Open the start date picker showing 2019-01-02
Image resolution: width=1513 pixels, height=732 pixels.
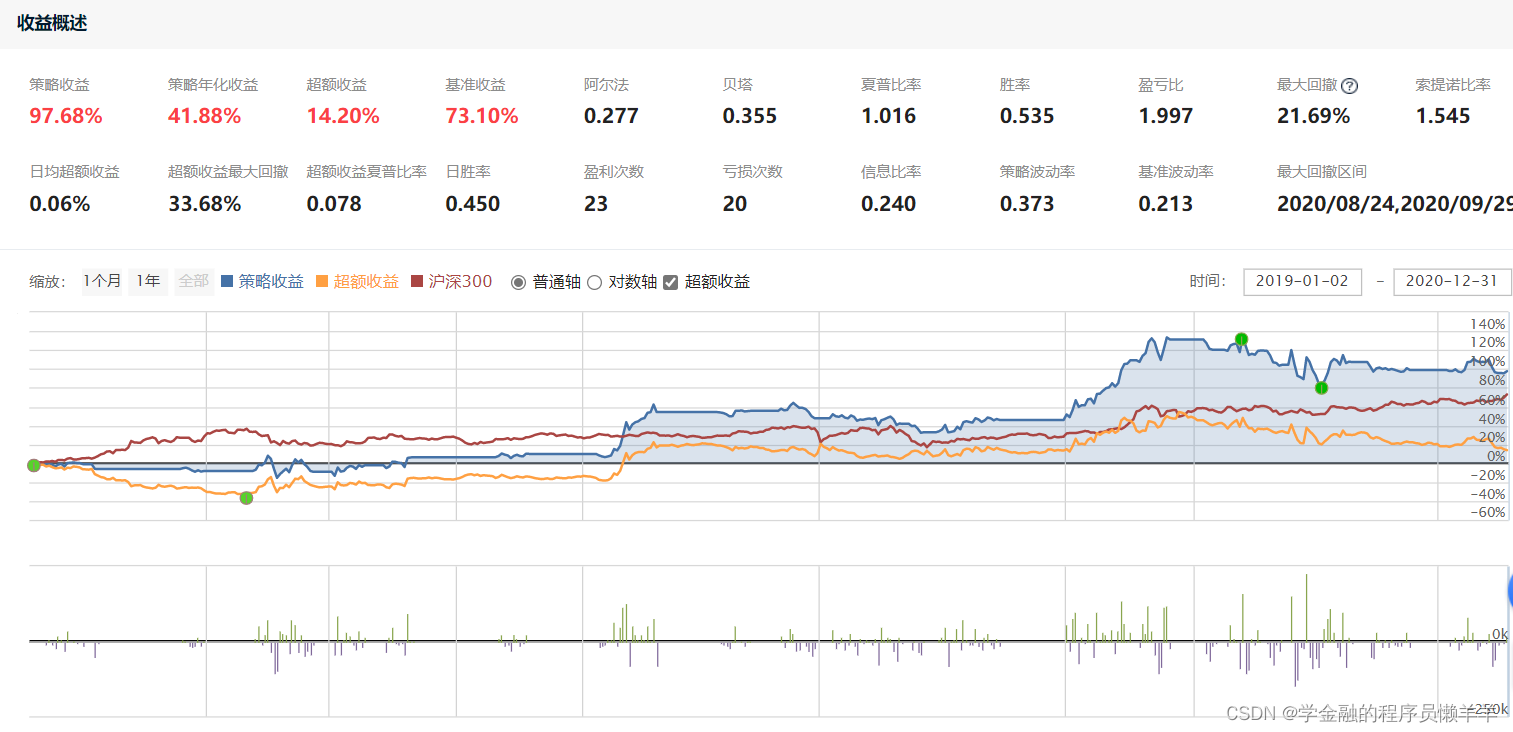tap(1302, 282)
